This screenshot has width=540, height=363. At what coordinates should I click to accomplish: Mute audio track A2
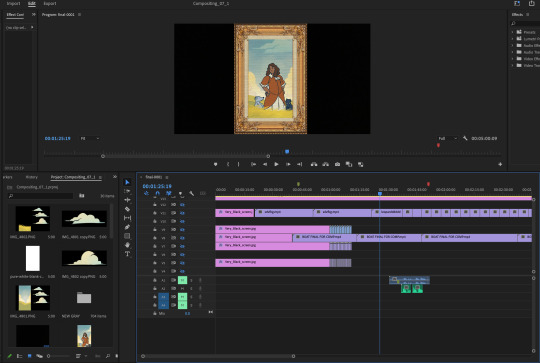click(x=182, y=289)
